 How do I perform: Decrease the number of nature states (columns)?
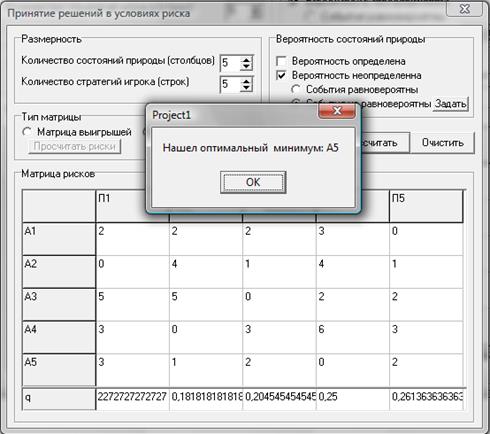click(x=246, y=67)
